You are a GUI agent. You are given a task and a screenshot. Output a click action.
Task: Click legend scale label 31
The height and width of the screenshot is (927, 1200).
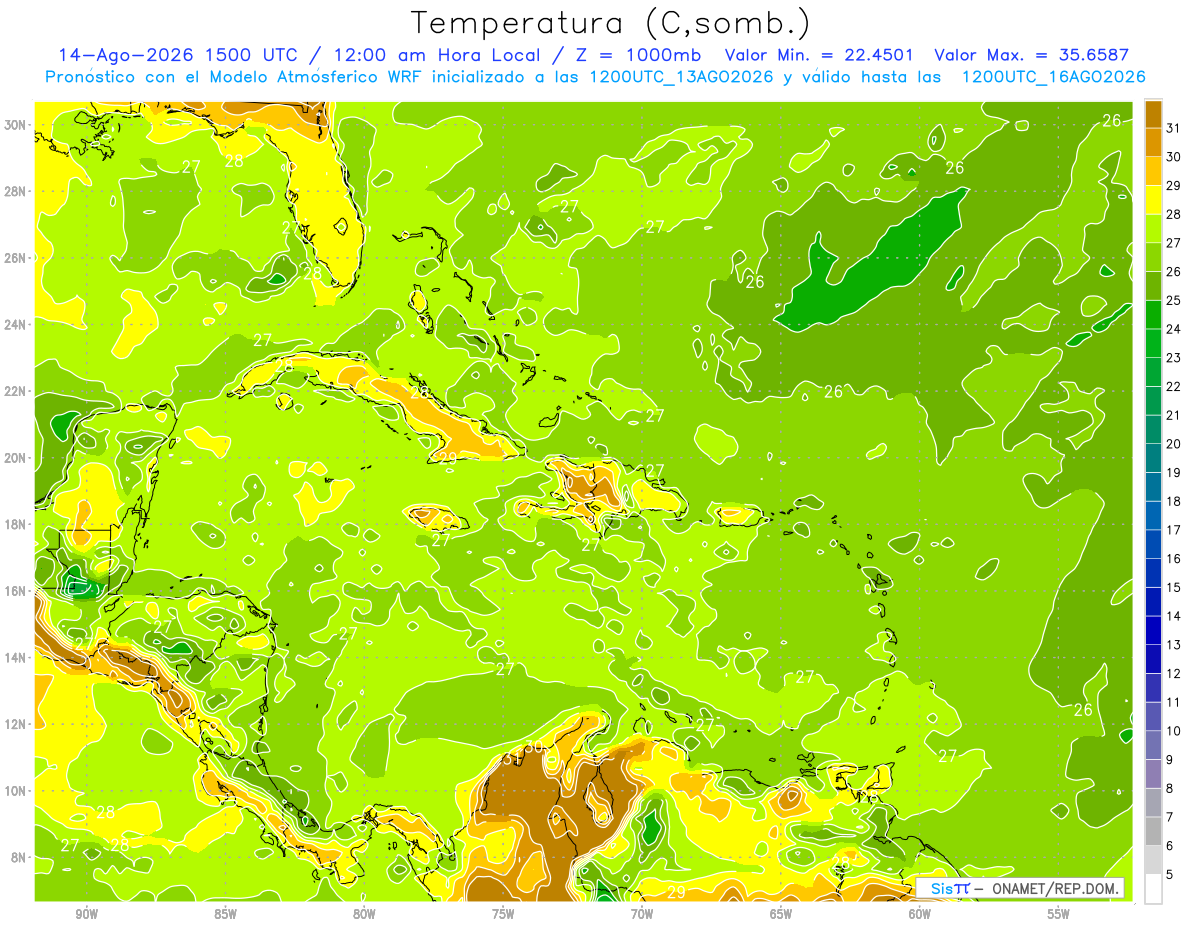pos(1174,128)
